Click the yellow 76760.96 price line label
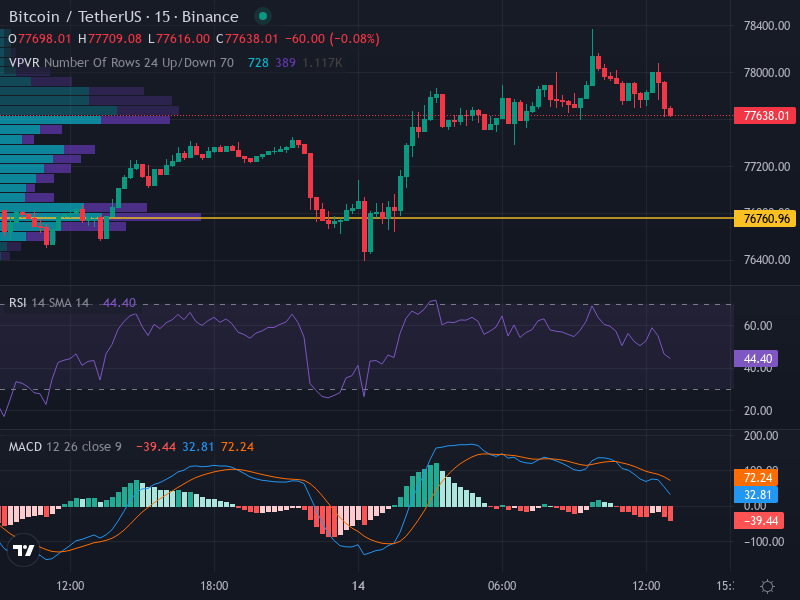Viewport: 800px width, 600px height. 764,219
